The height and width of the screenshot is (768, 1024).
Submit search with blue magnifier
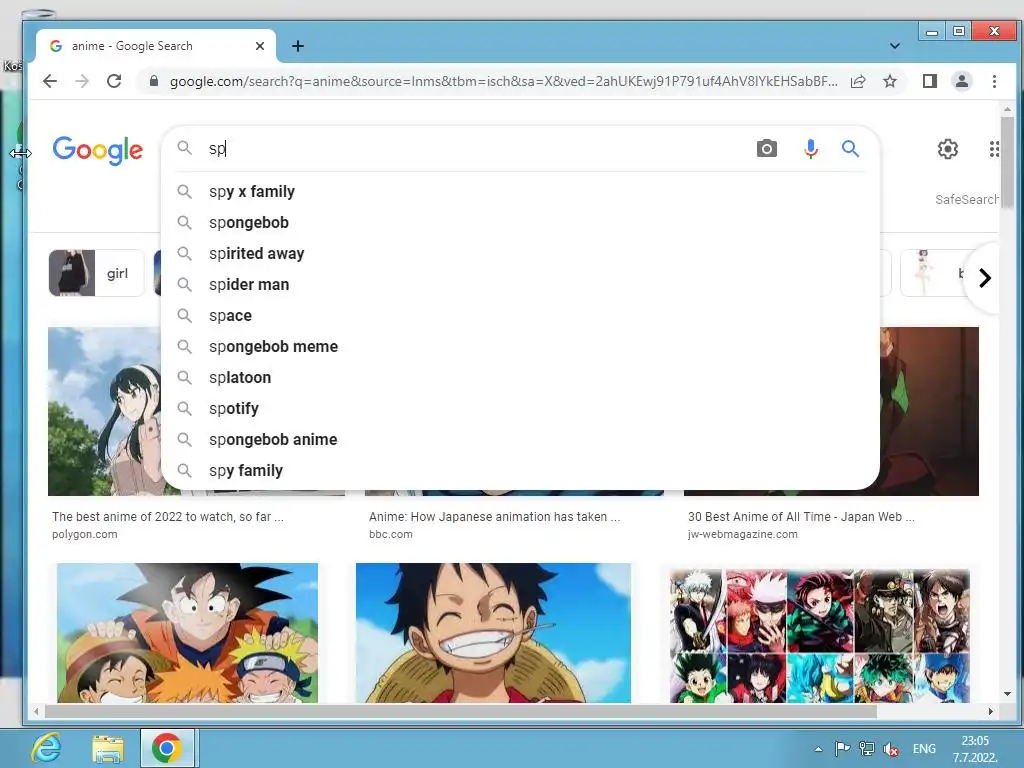850,149
